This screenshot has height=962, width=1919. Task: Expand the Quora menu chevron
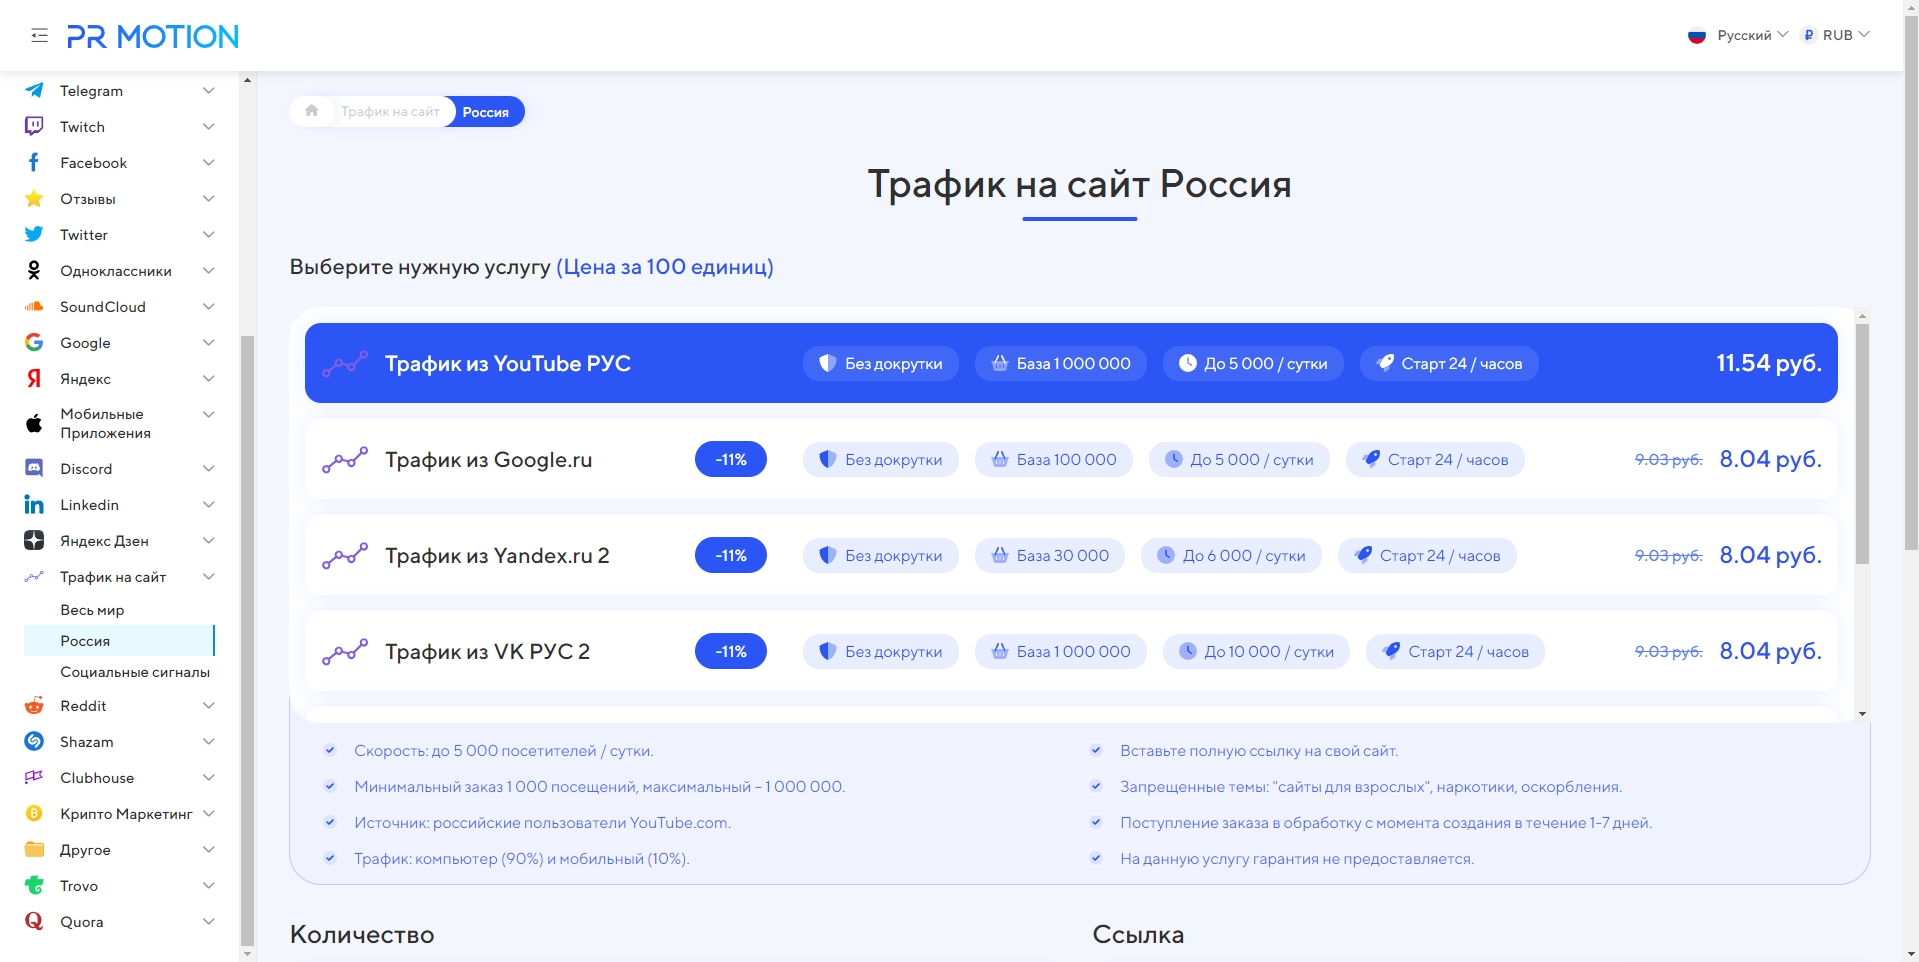tap(209, 921)
